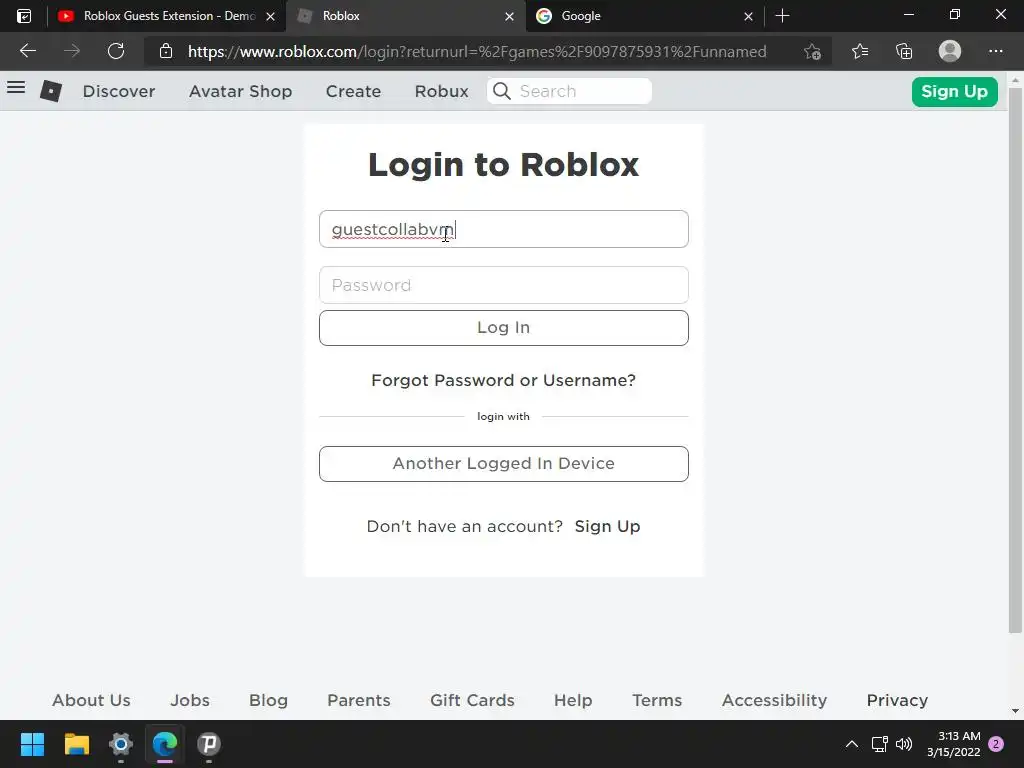Open the Privacy footer link

[897, 700]
